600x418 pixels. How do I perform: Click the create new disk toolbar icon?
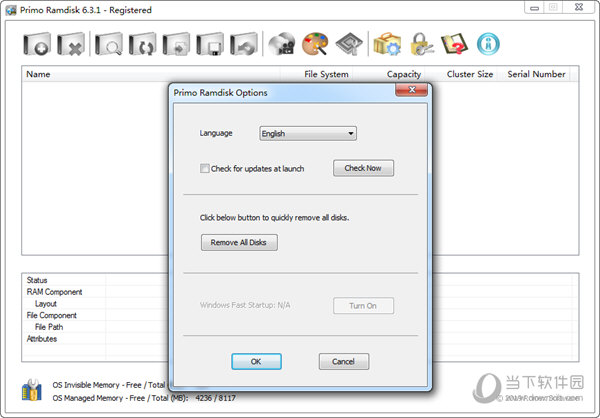37,44
